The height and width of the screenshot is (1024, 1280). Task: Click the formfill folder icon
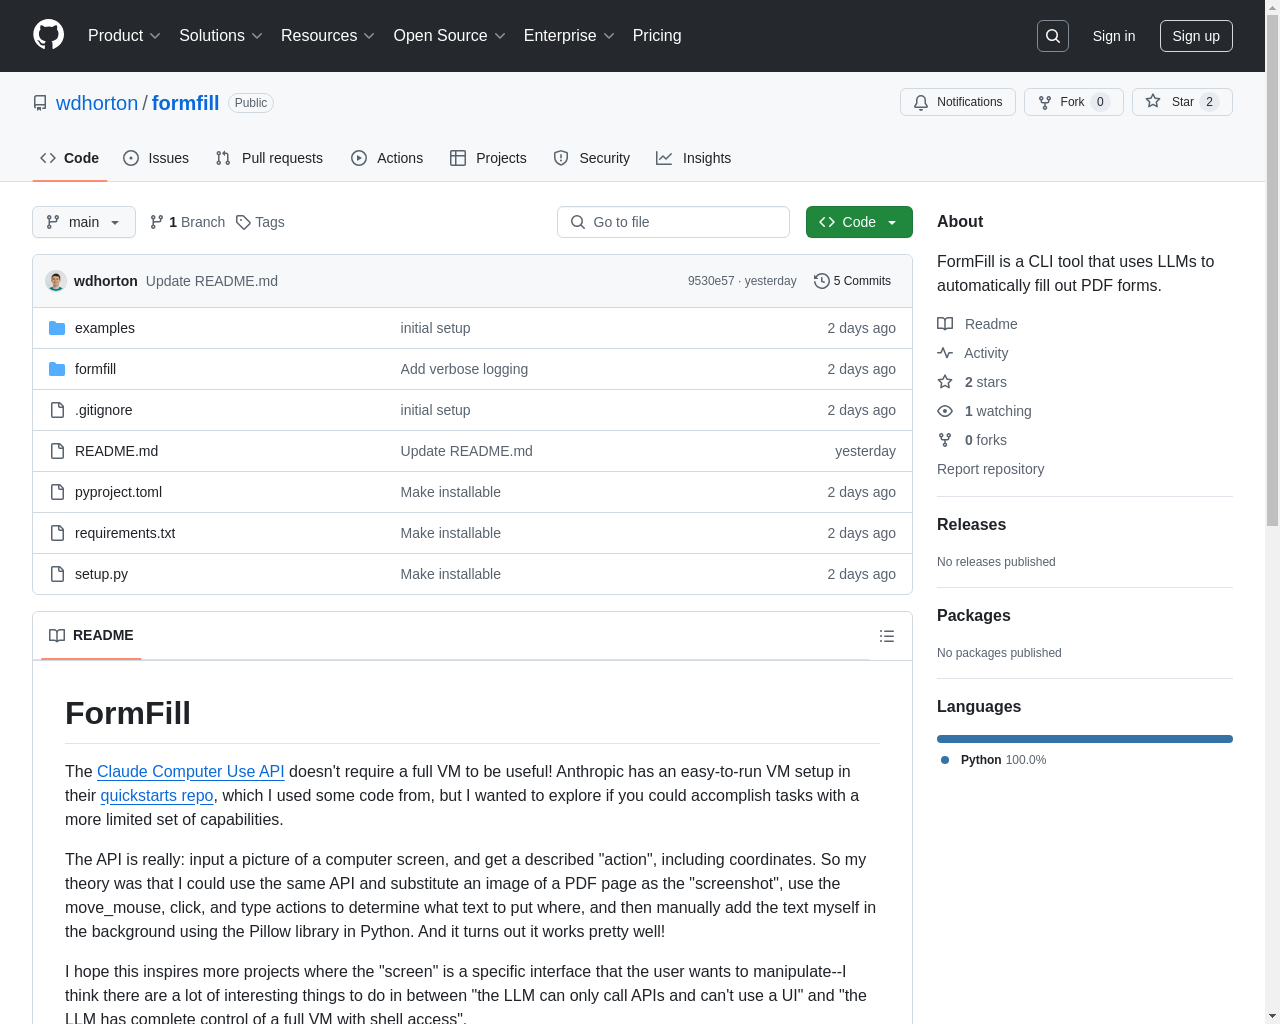[x=57, y=369]
